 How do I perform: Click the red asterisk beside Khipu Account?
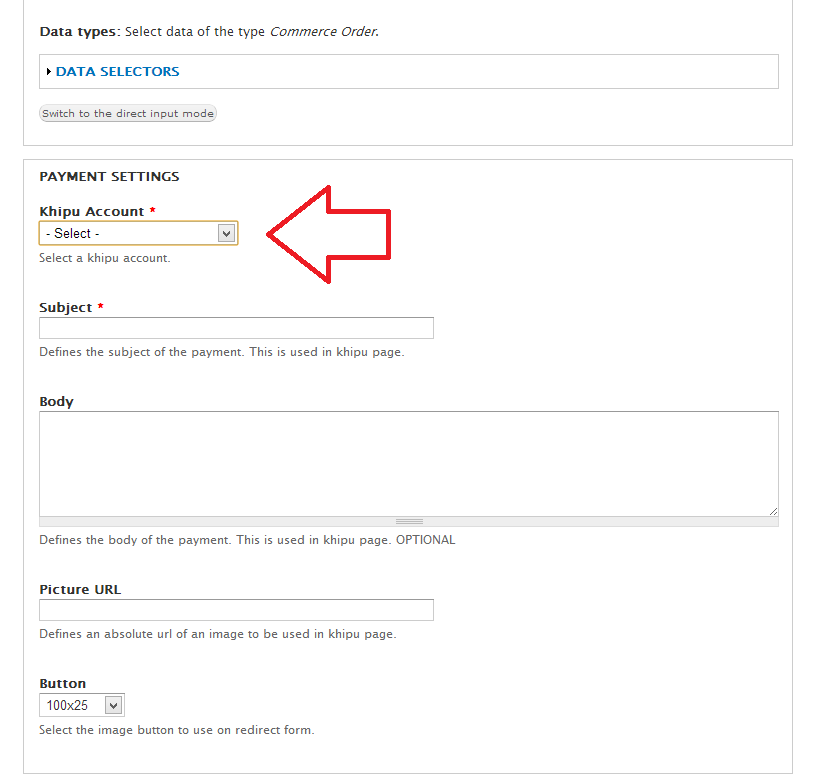[153, 212]
